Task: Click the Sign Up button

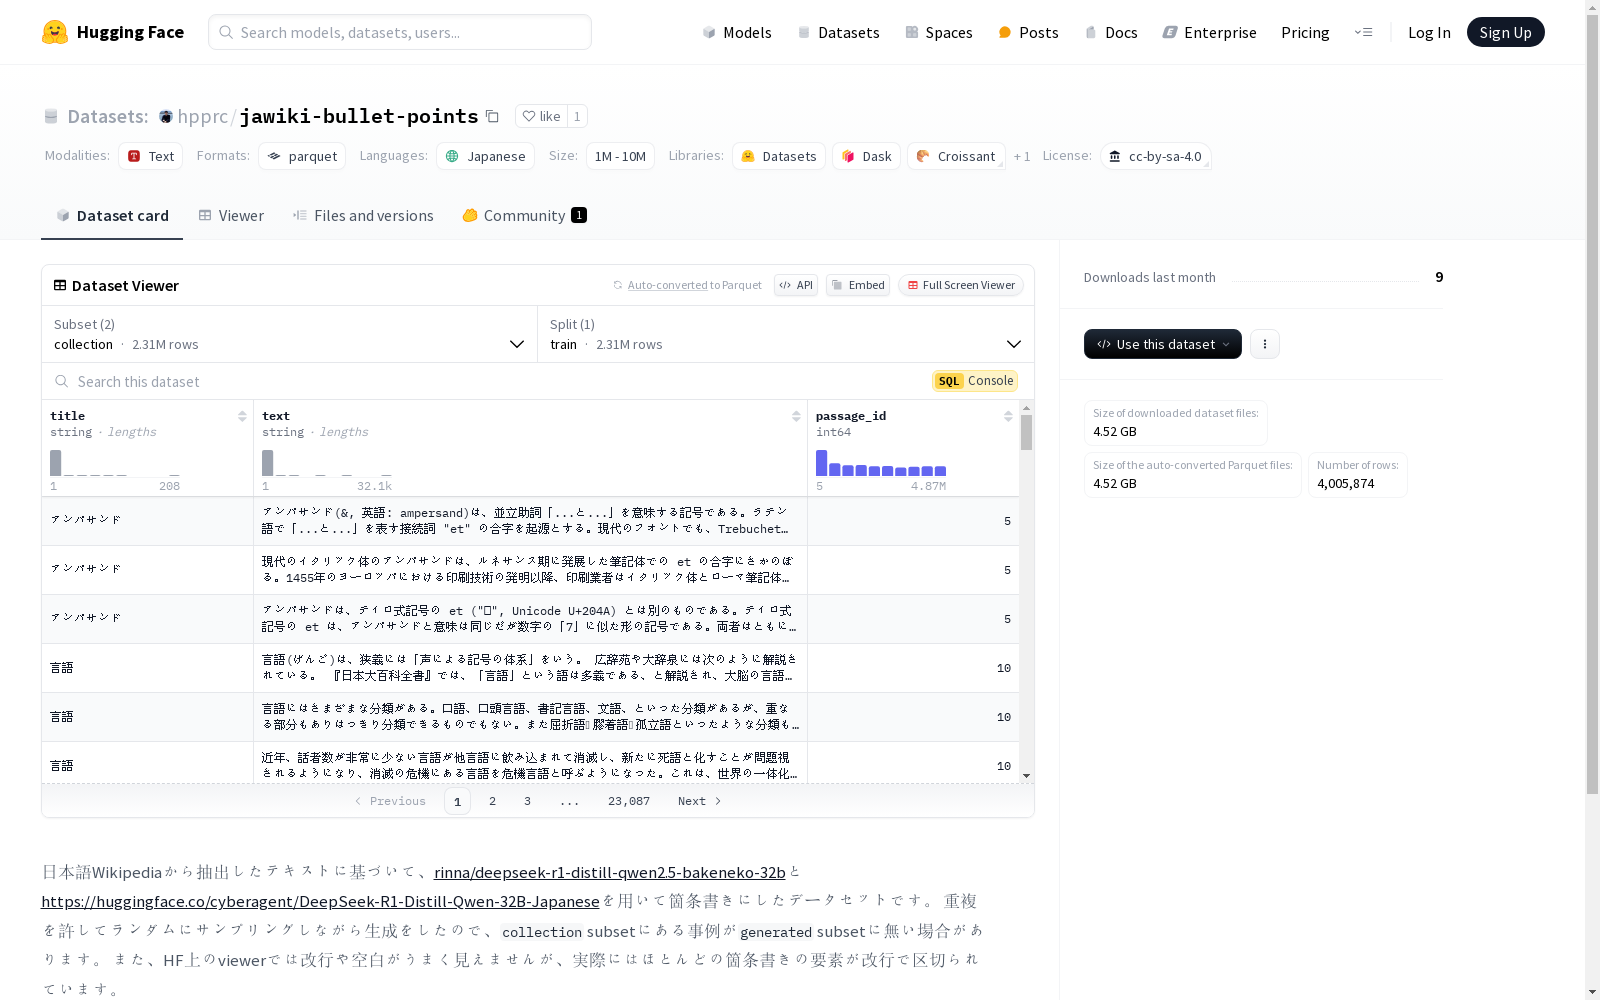Action: point(1505,32)
